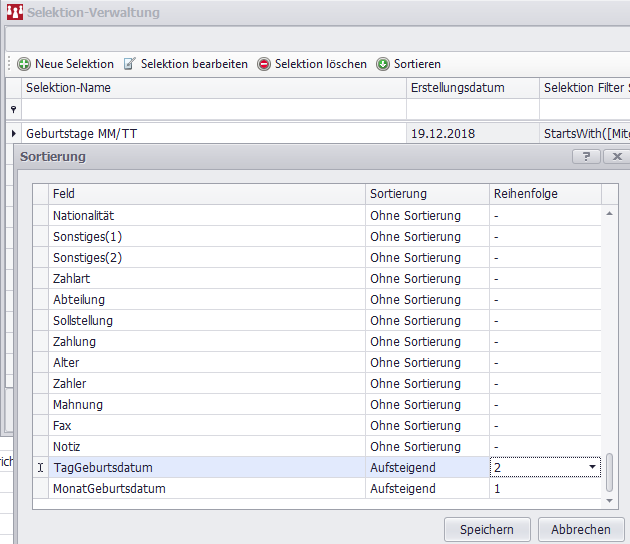Click the red Selektion löschen icon
Screen dimensions: 630x544
tap(264, 64)
